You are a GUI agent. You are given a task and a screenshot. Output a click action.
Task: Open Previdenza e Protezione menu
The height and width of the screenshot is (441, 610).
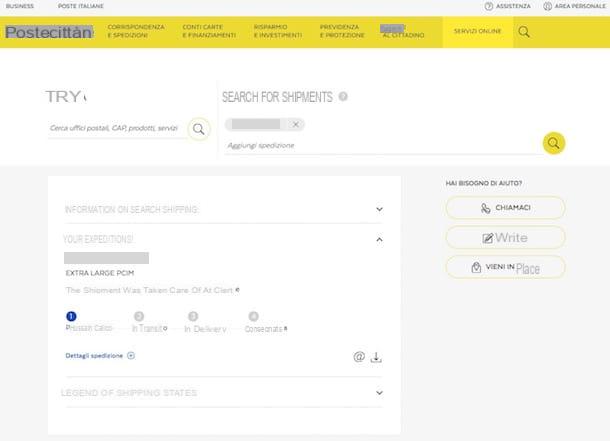[x=342, y=31]
